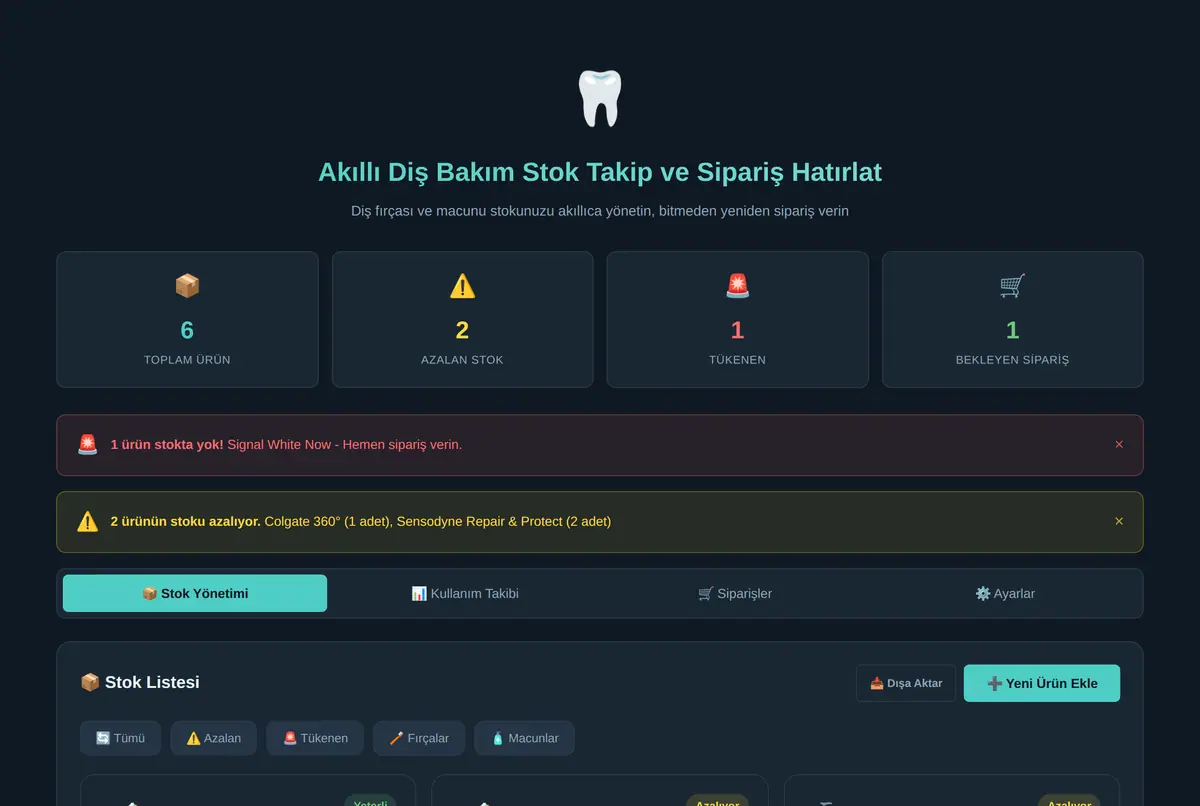Click the shopping cart icon in Bekleyen Sipariş card
The height and width of the screenshot is (806, 1200).
pyautogui.click(x=1012, y=286)
